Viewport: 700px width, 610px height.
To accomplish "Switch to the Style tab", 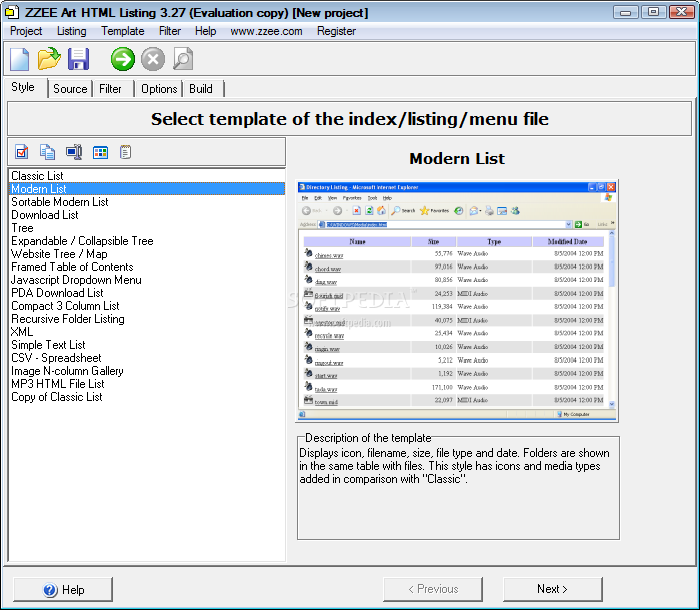I will 23,87.
